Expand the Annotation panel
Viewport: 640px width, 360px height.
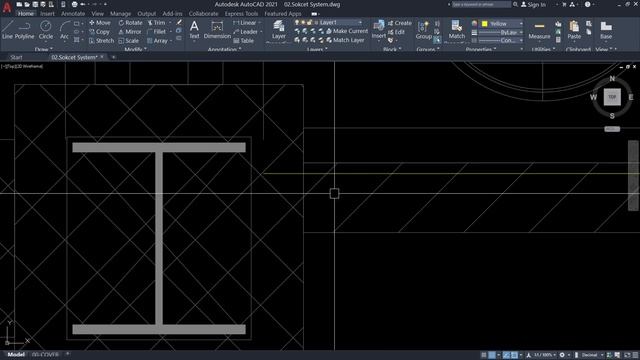click(x=224, y=49)
